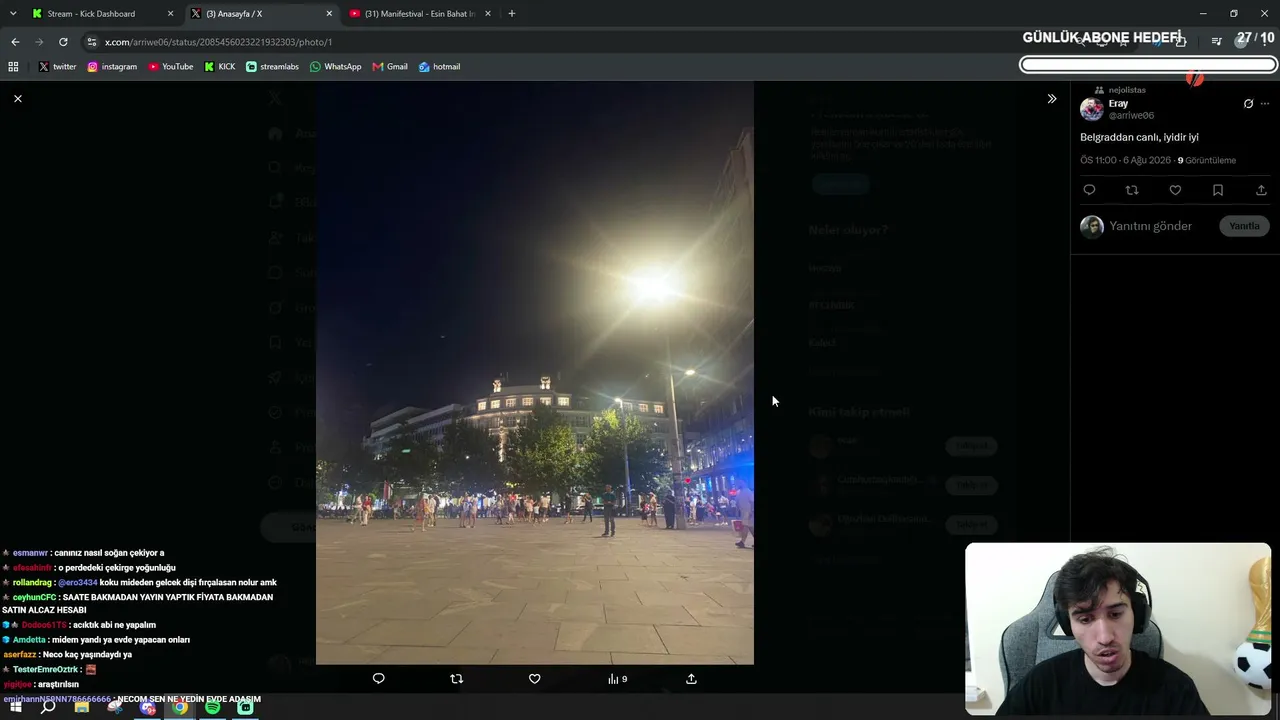1280x720 pixels.
Task: Like the photo using the bottom heart icon
Action: pos(534,679)
